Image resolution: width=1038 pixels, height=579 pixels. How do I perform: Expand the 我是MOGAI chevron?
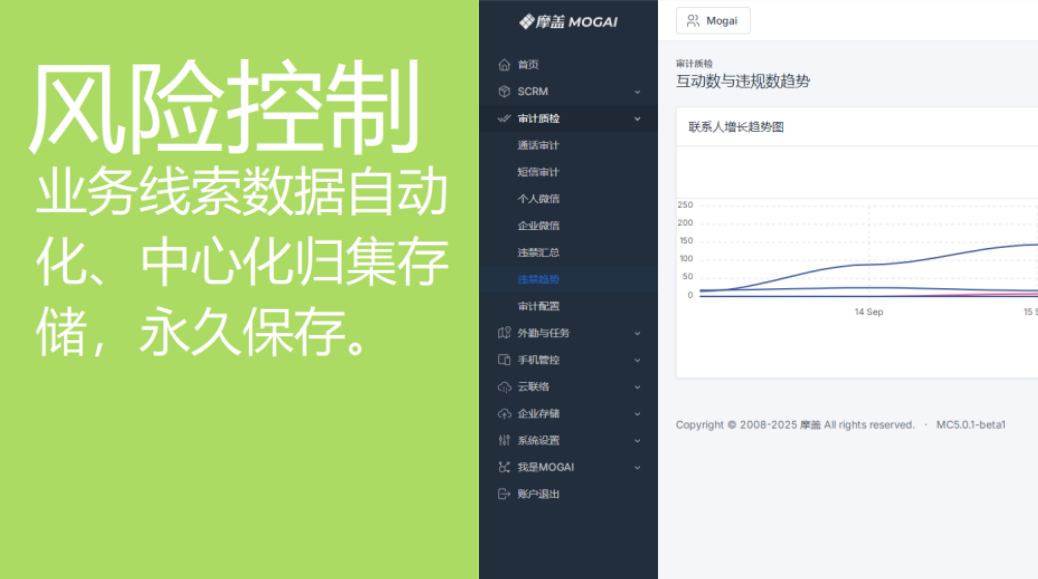tap(637, 467)
